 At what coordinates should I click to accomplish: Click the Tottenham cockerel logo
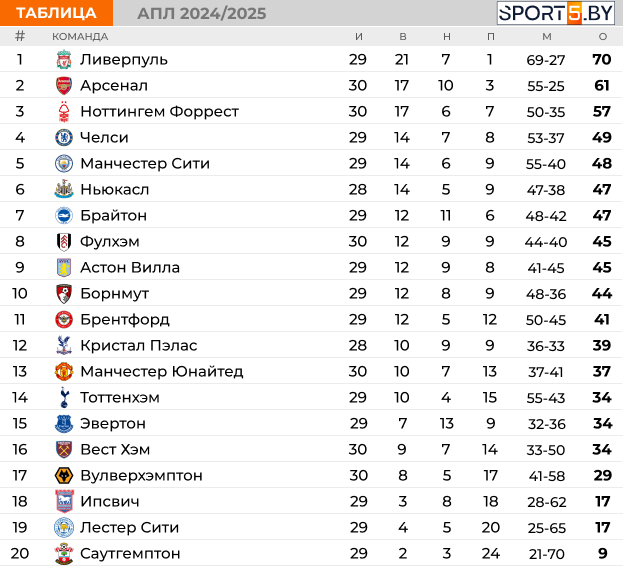64,397
